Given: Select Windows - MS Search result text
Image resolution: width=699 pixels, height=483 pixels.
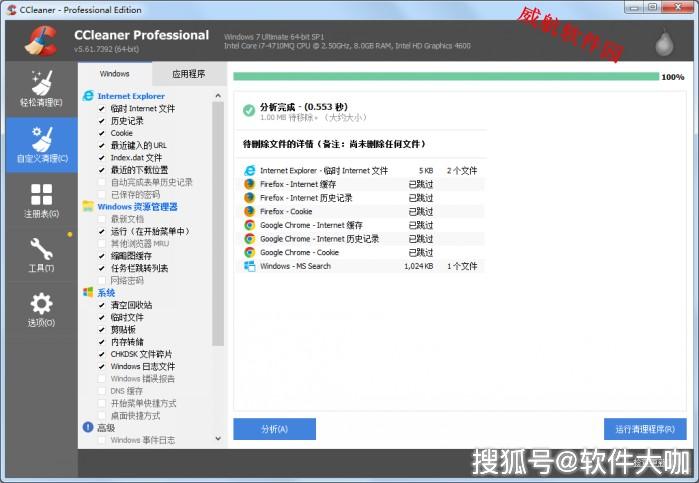Looking at the screenshot, I should pyautogui.click(x=295, y=266).
